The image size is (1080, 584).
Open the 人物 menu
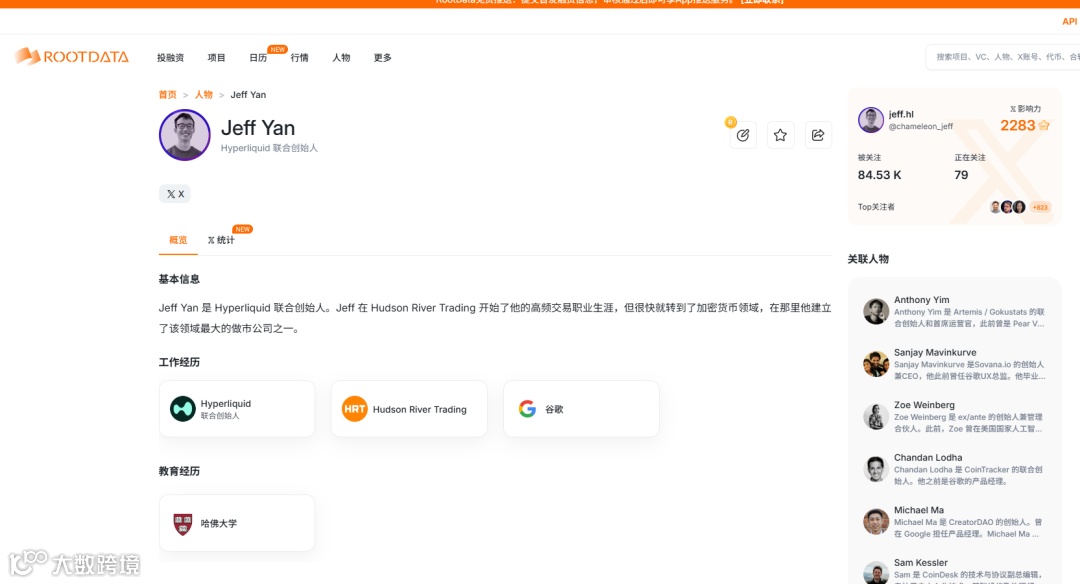point(341,58)
